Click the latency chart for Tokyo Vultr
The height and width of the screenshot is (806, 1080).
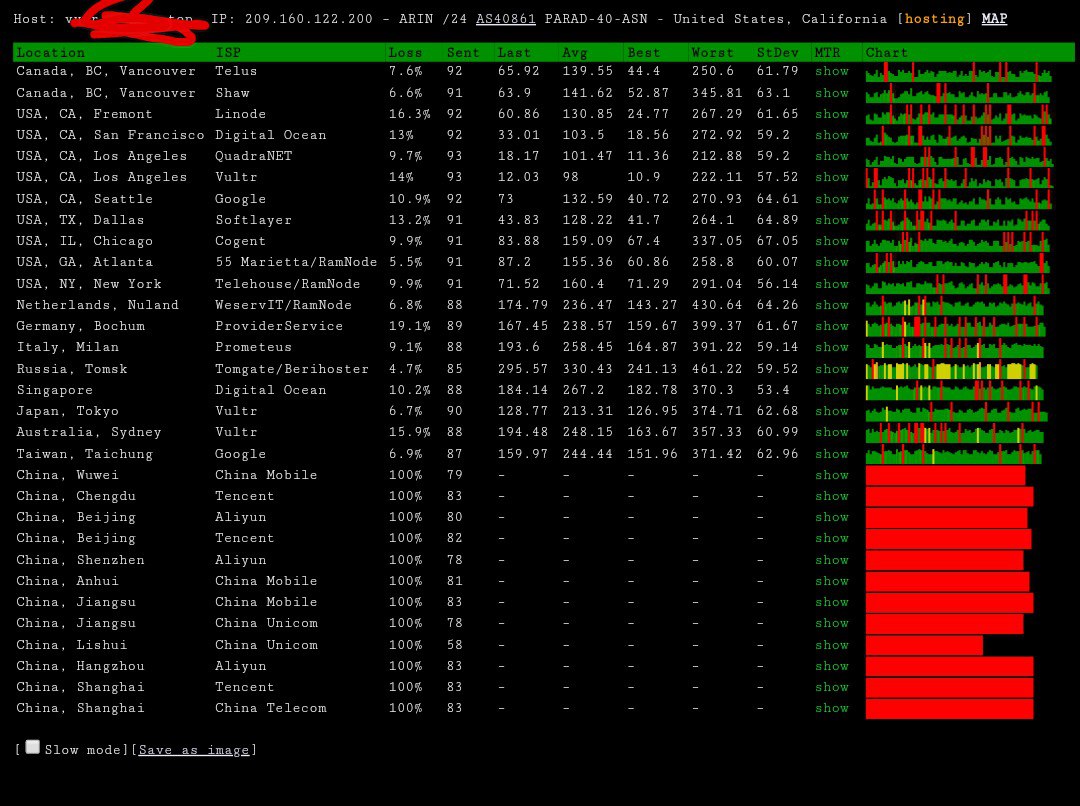tap(955, 411)
